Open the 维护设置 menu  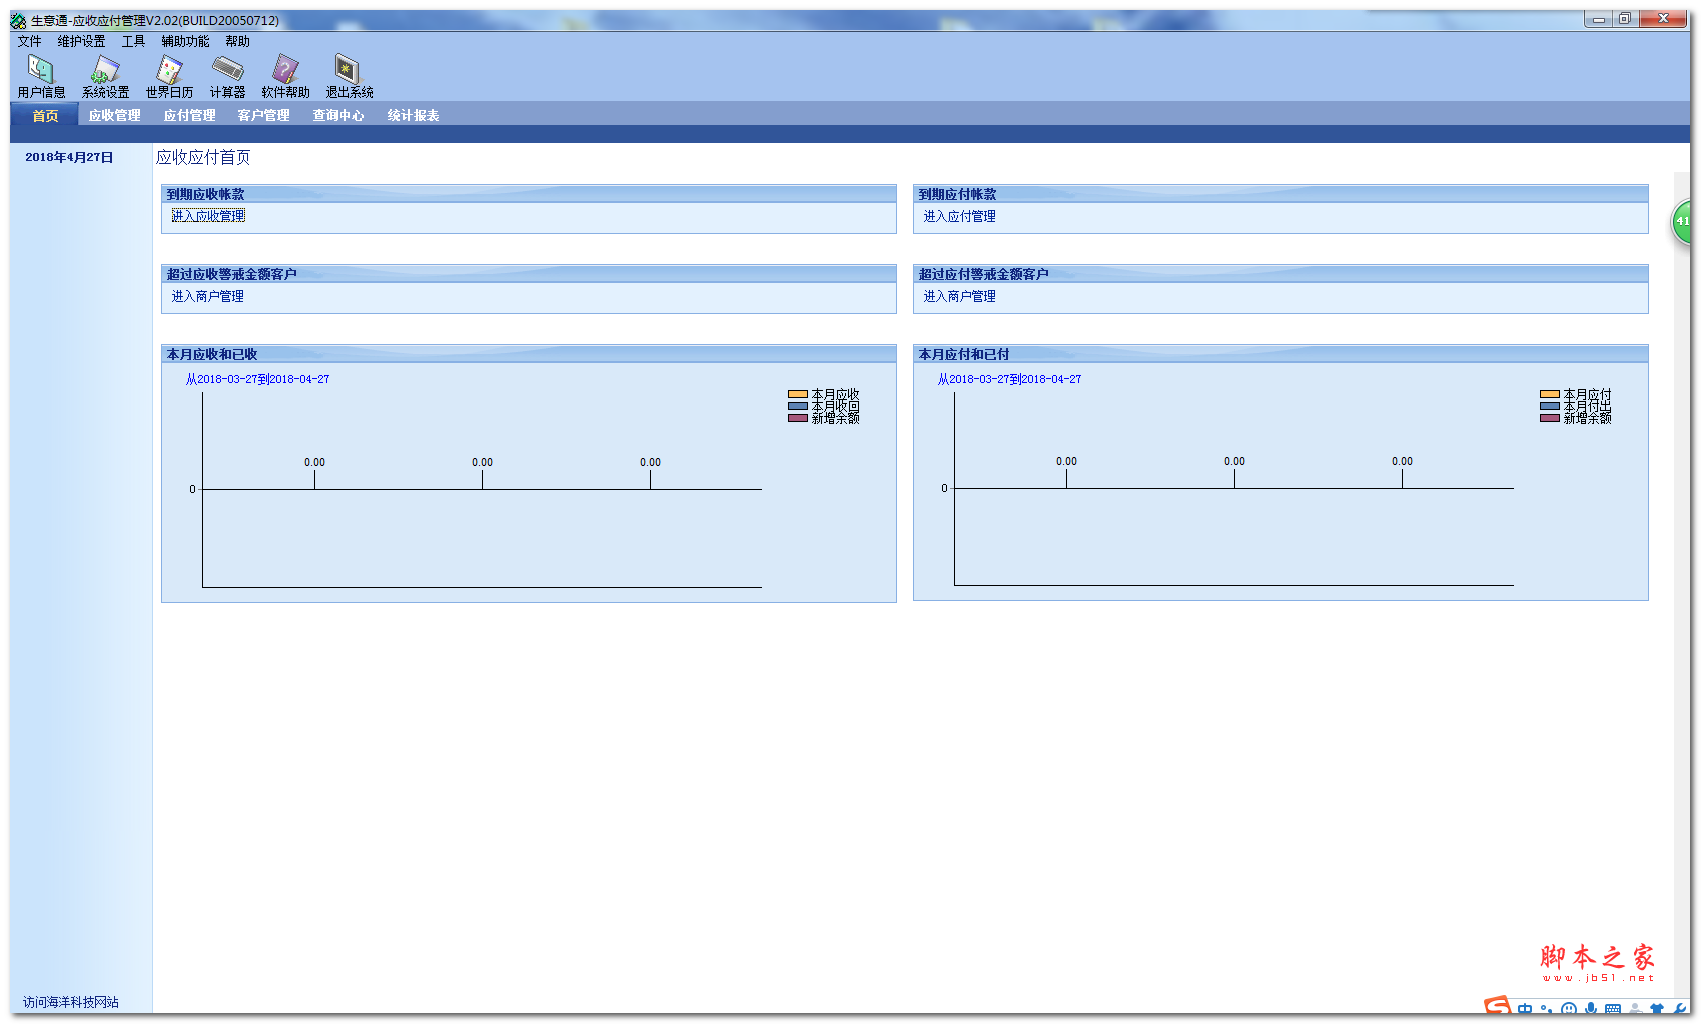coord(81,41)
